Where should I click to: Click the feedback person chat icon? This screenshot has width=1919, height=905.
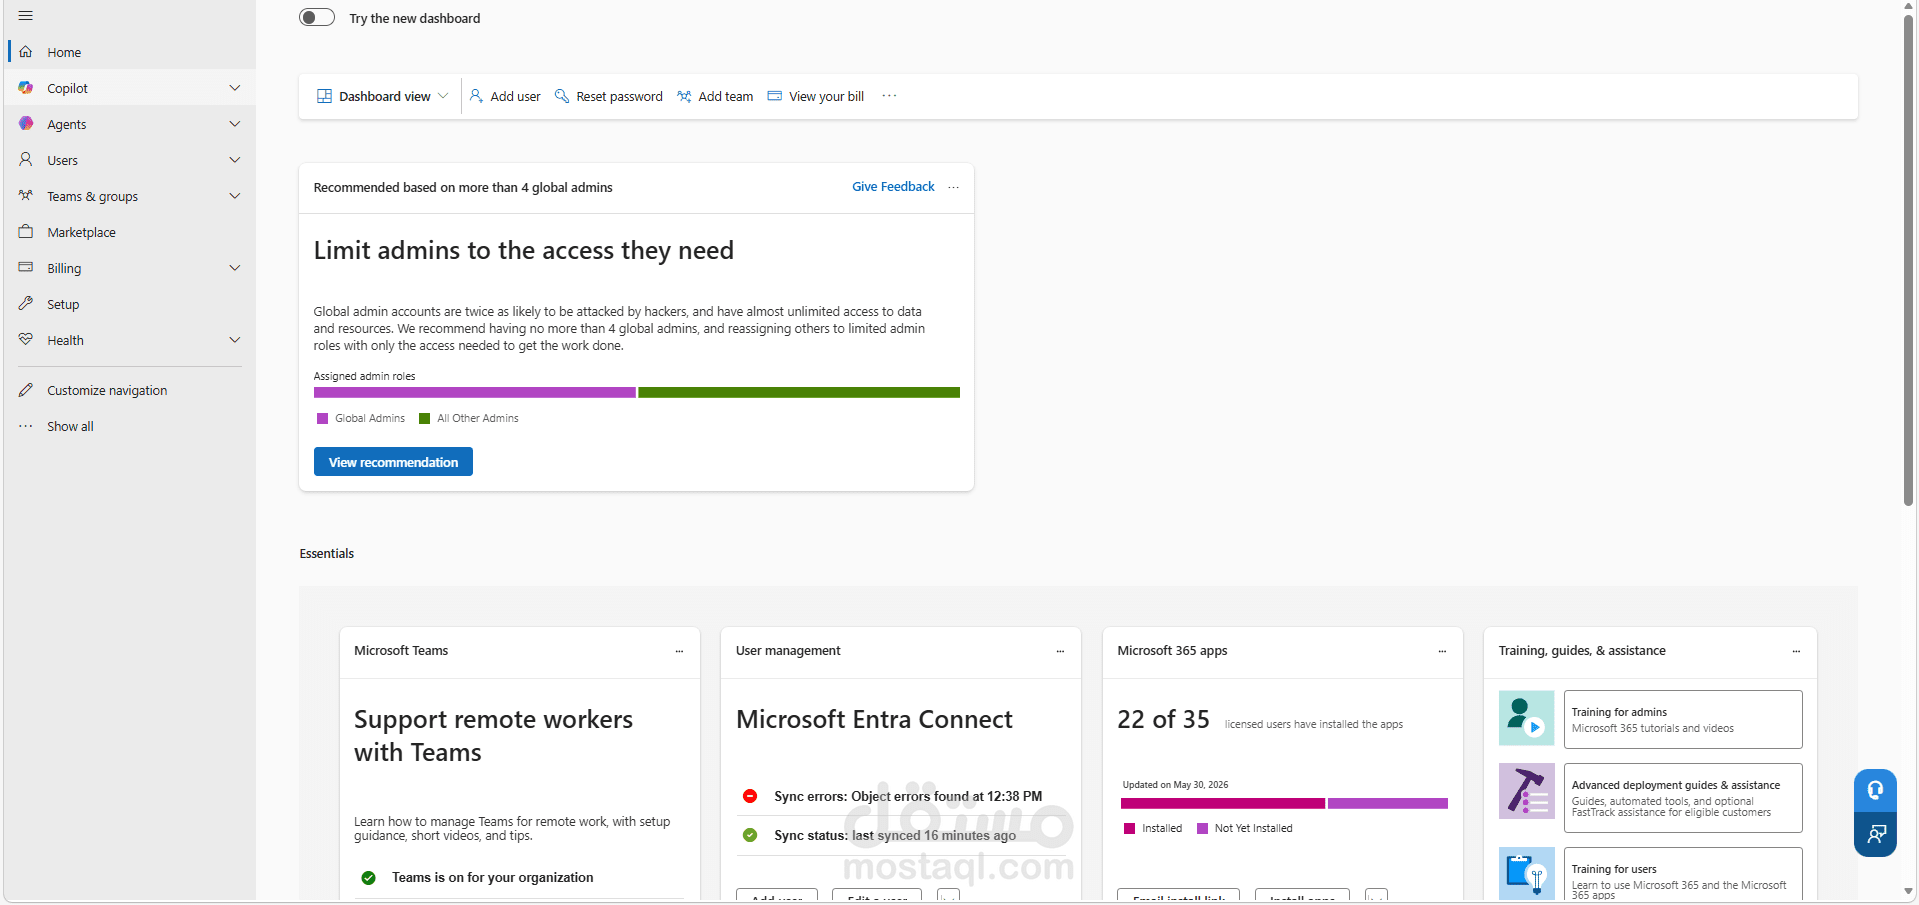(x=1875, y=834)
